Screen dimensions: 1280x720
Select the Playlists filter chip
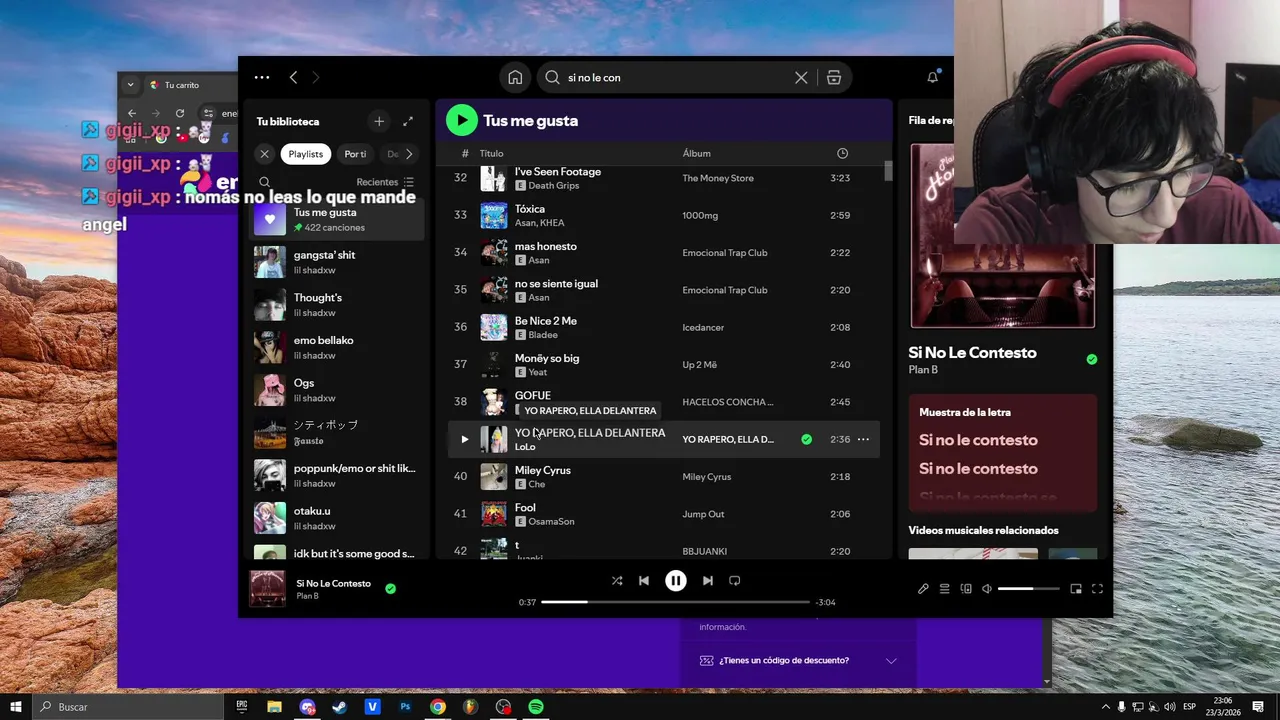coord(306,154)
